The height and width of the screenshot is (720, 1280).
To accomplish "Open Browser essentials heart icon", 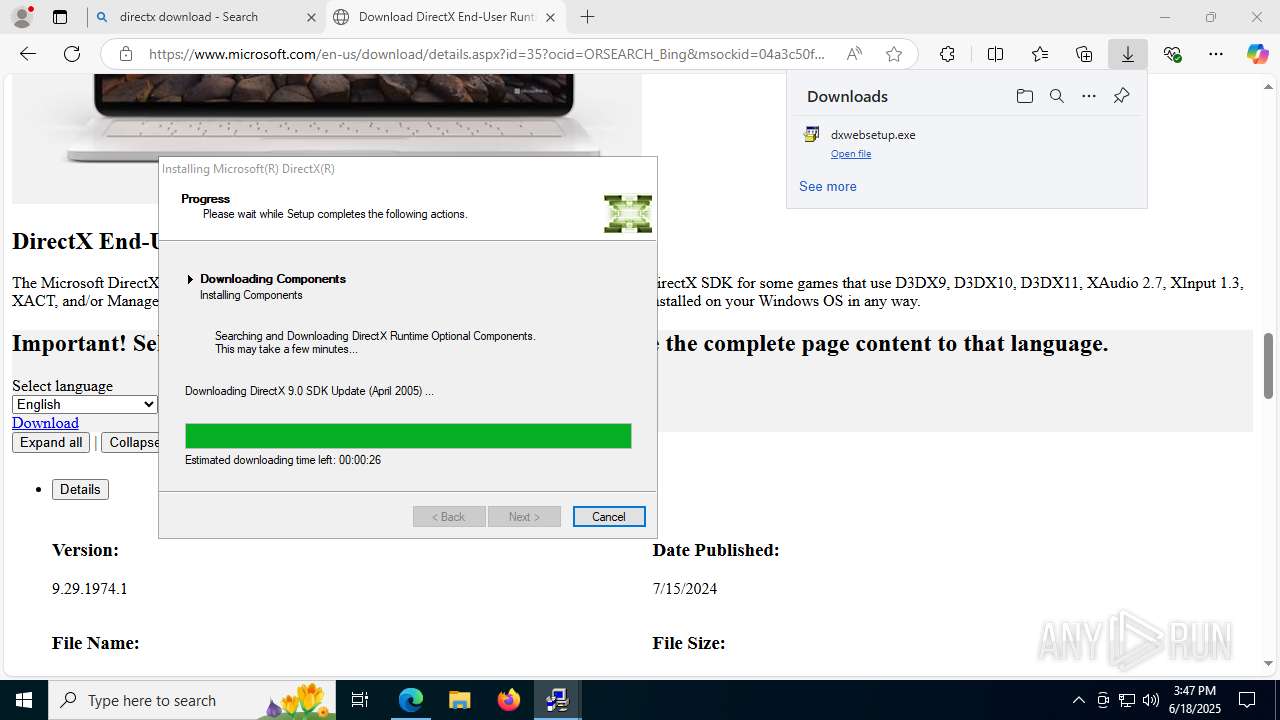I will click(1172, 54).
